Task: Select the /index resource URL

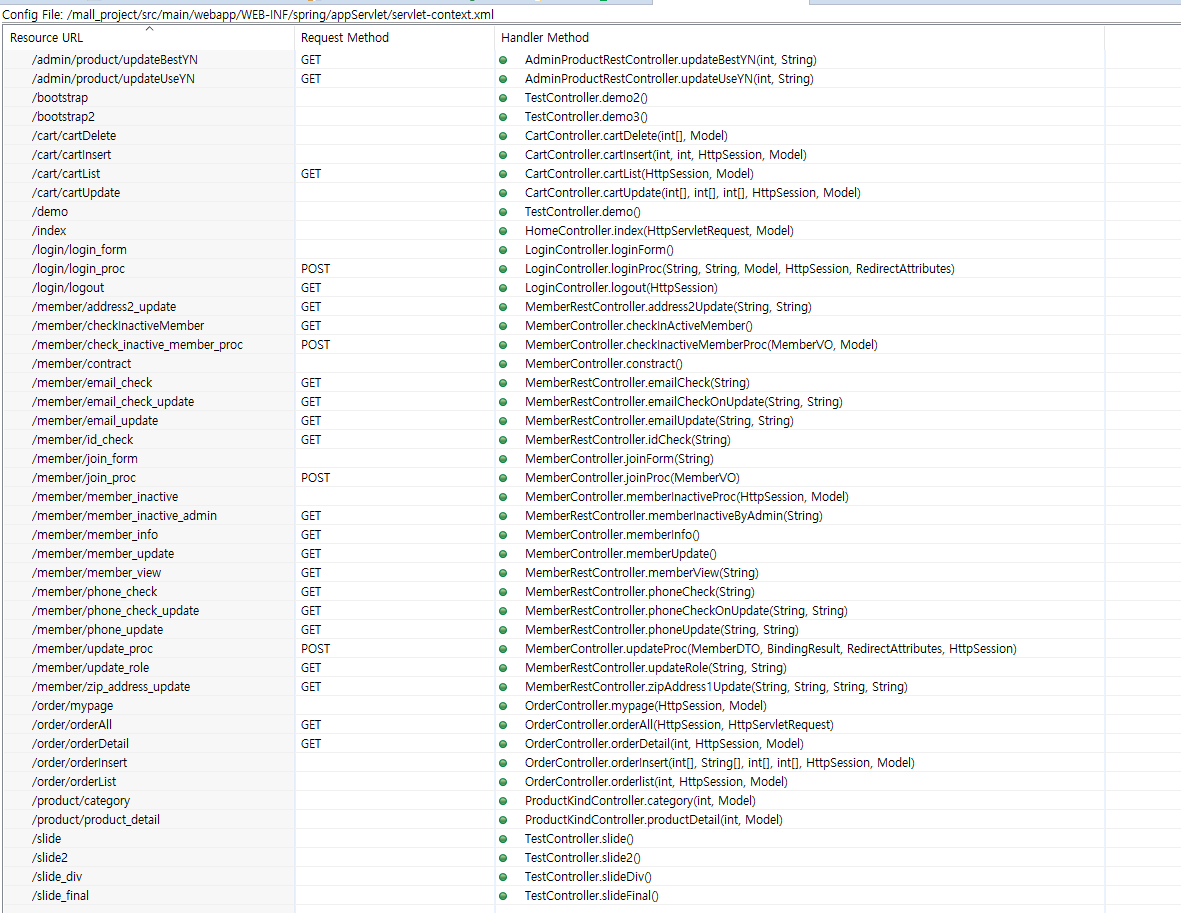Action: (x=49, y=231)
